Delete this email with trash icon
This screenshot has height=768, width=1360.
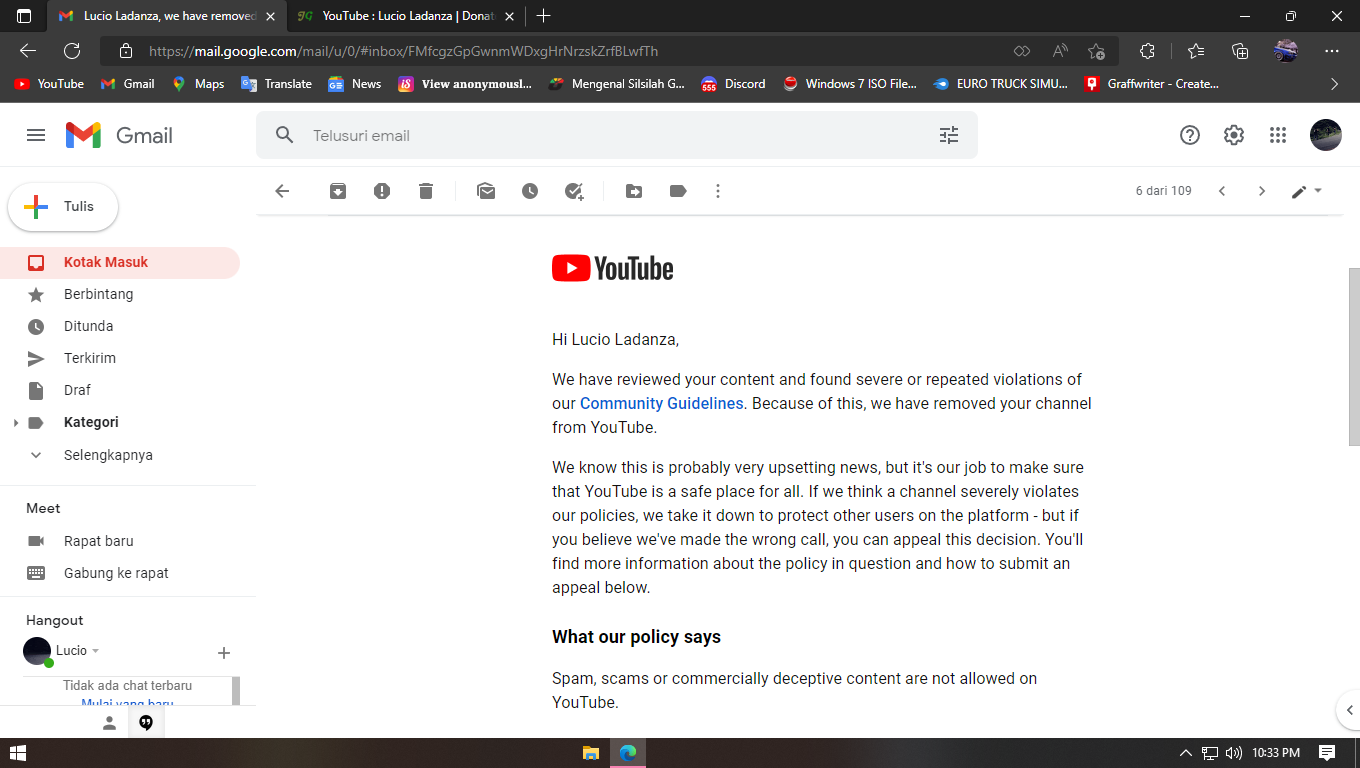(426, 191)
